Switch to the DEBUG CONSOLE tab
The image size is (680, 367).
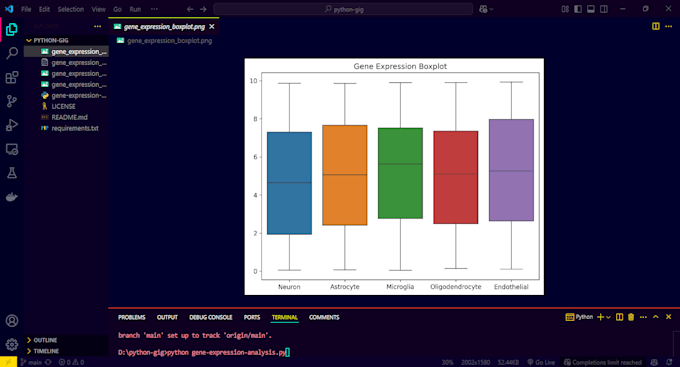point(211,318)
